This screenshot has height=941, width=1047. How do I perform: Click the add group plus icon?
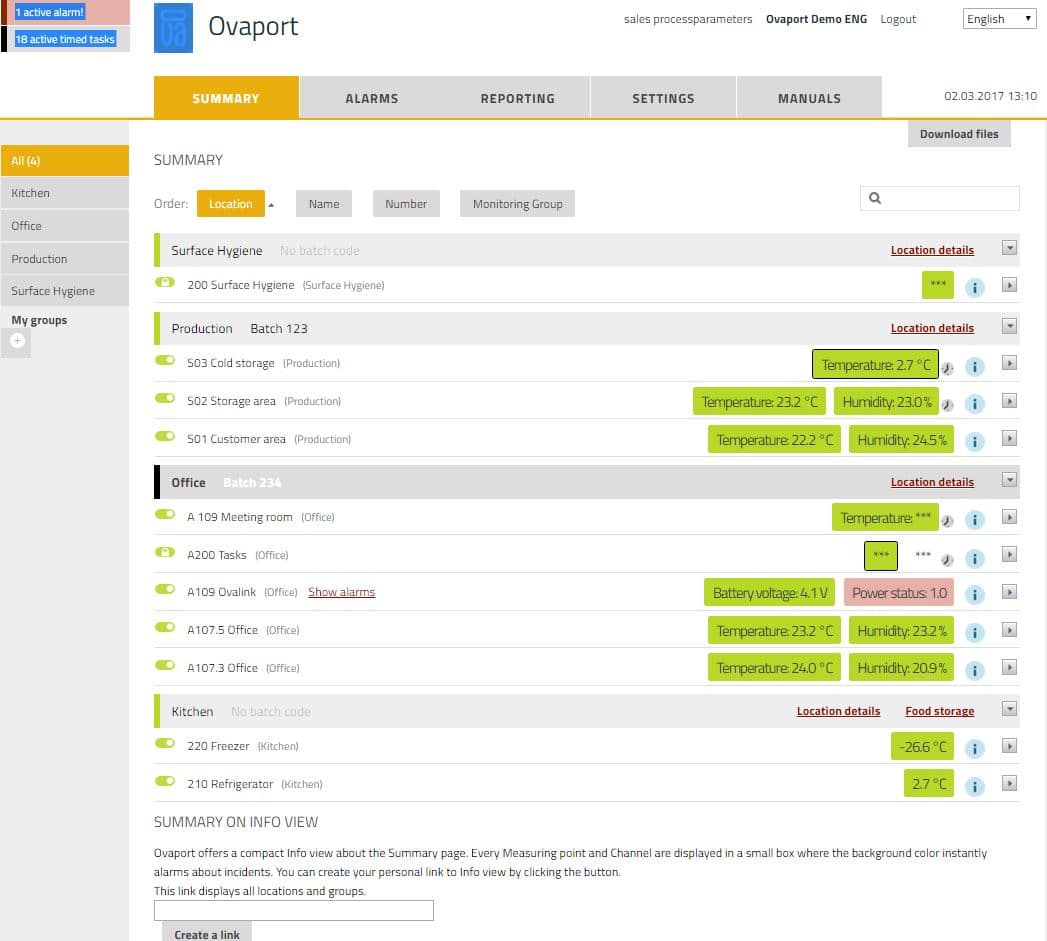coord(16,341)
